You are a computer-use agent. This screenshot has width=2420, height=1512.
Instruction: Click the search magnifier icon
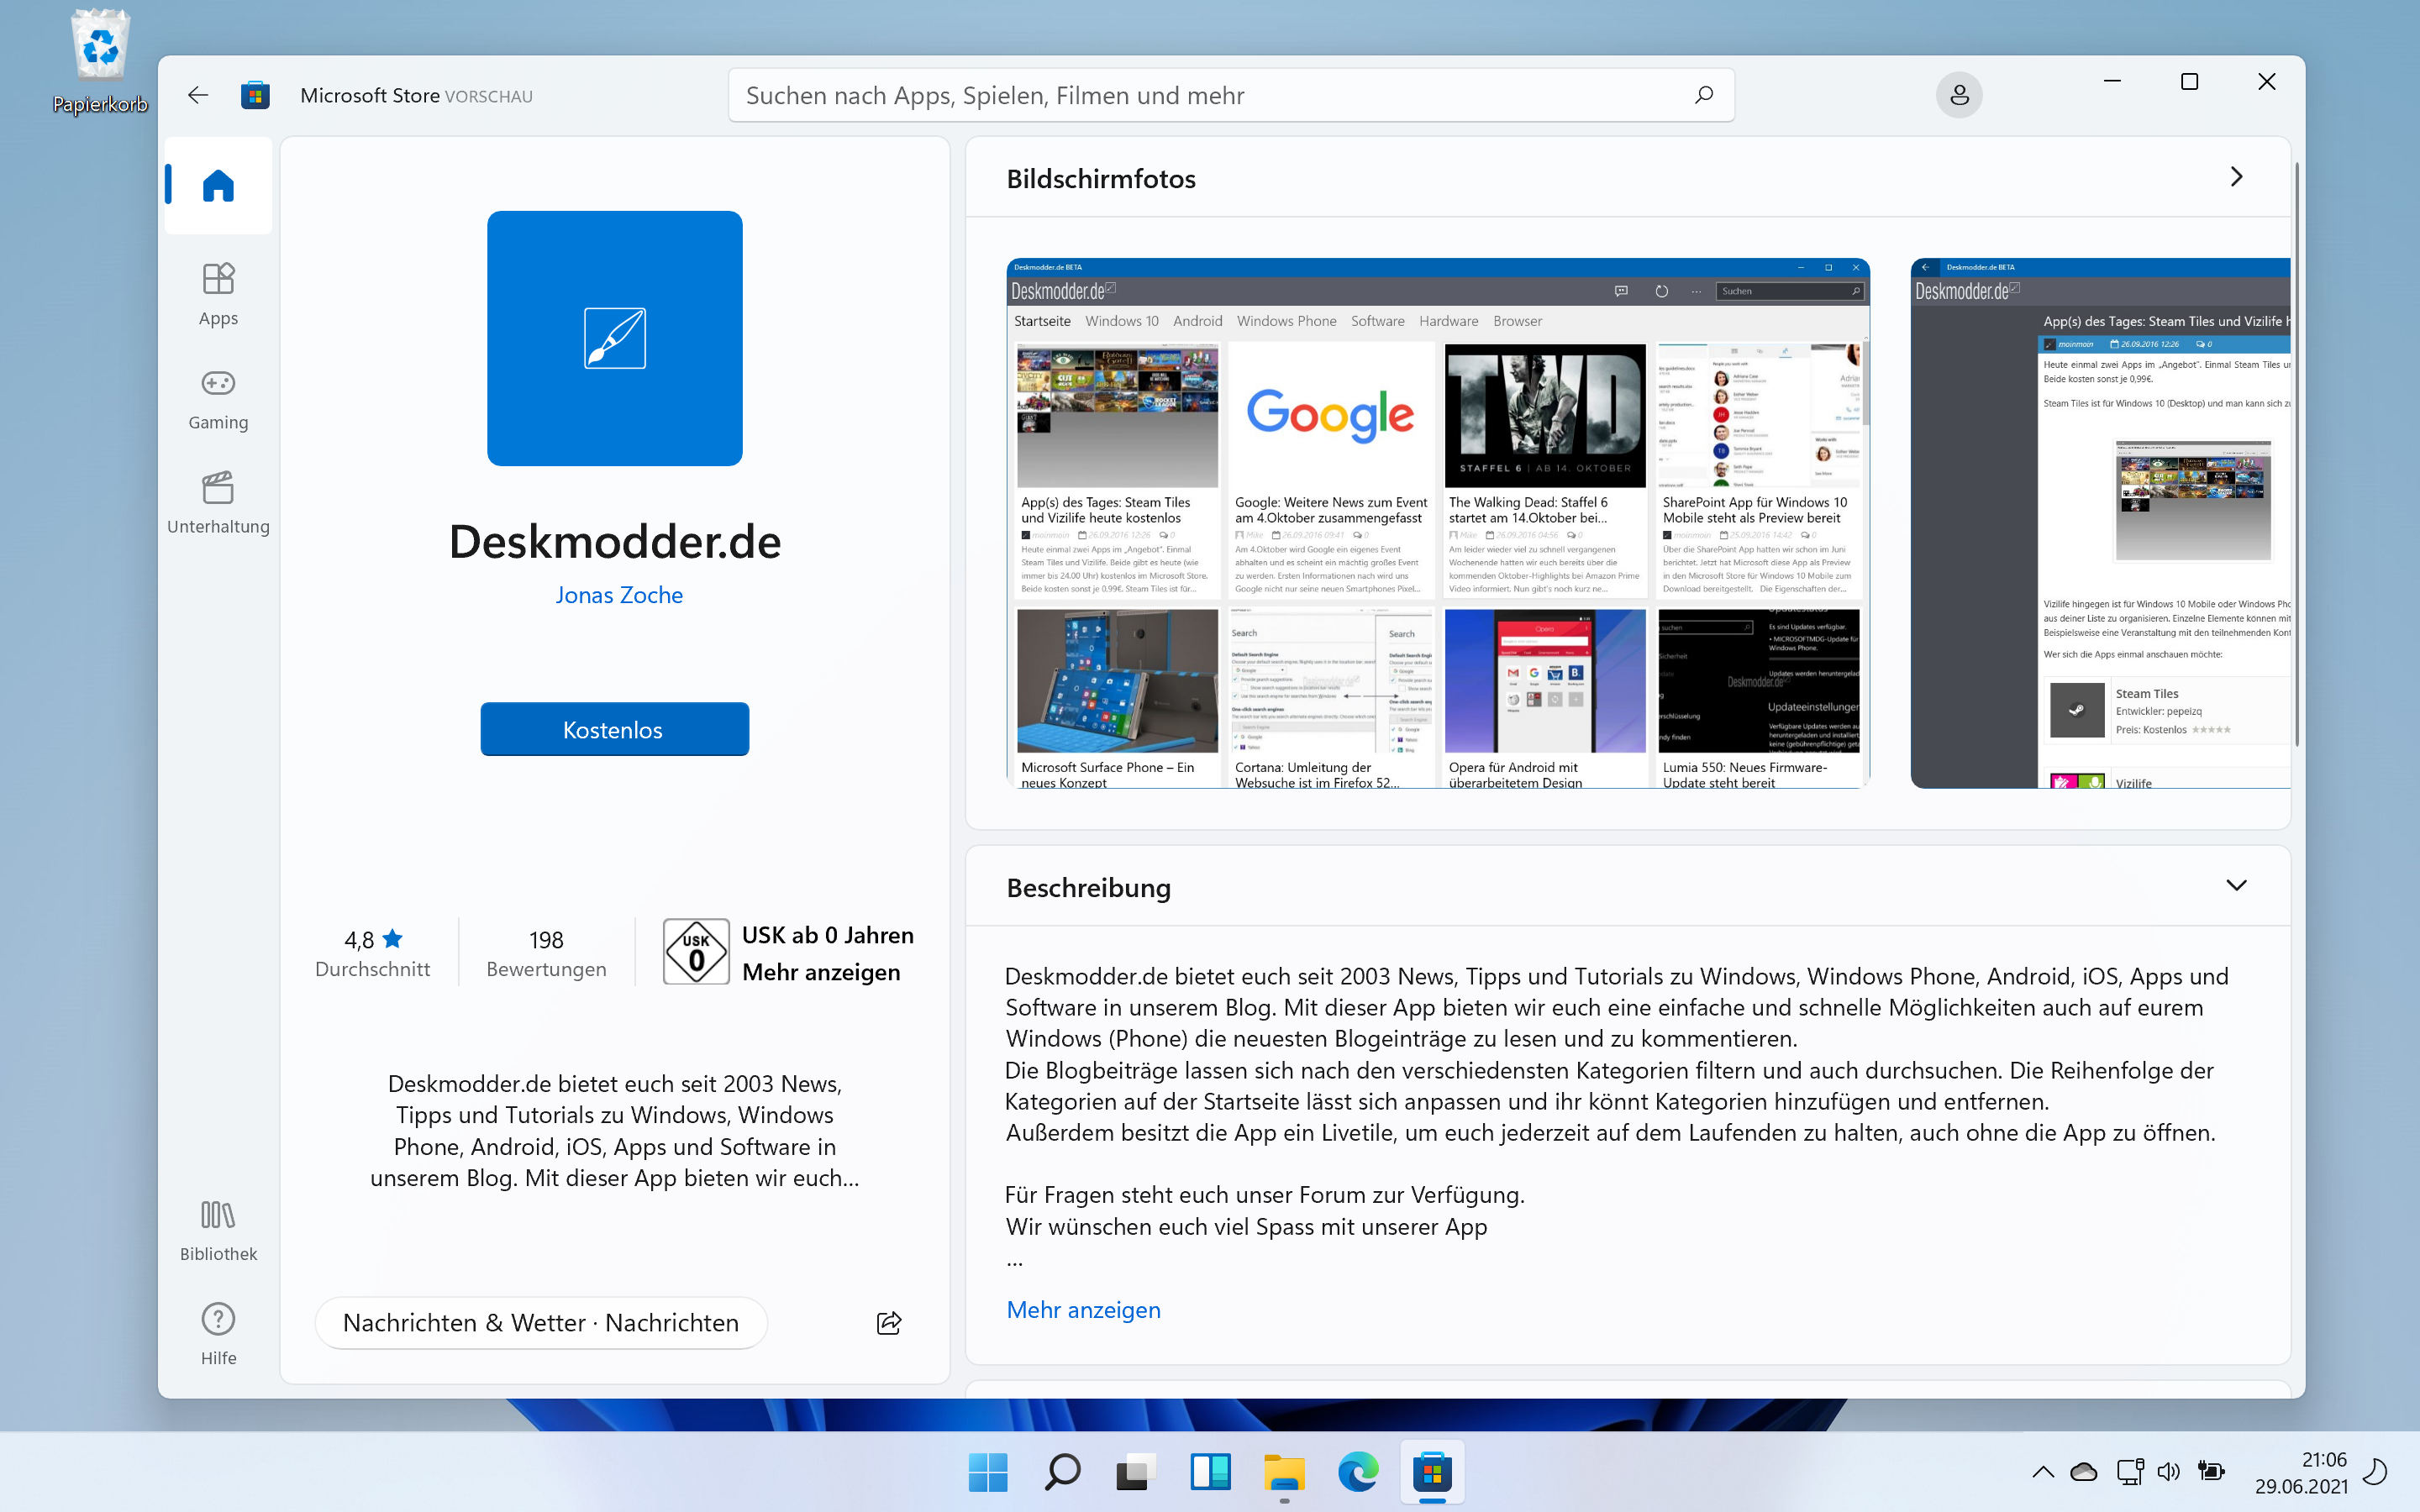point(1703,95)
